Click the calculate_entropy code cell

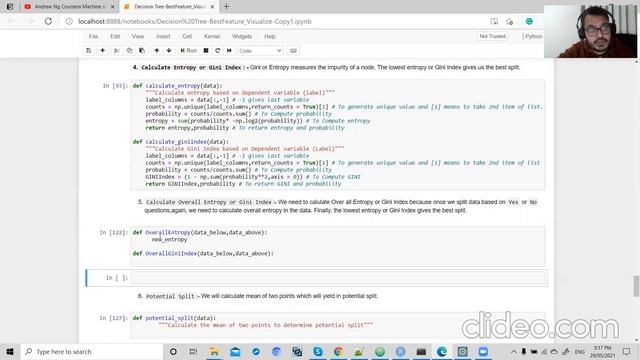(x=338, y=135)
